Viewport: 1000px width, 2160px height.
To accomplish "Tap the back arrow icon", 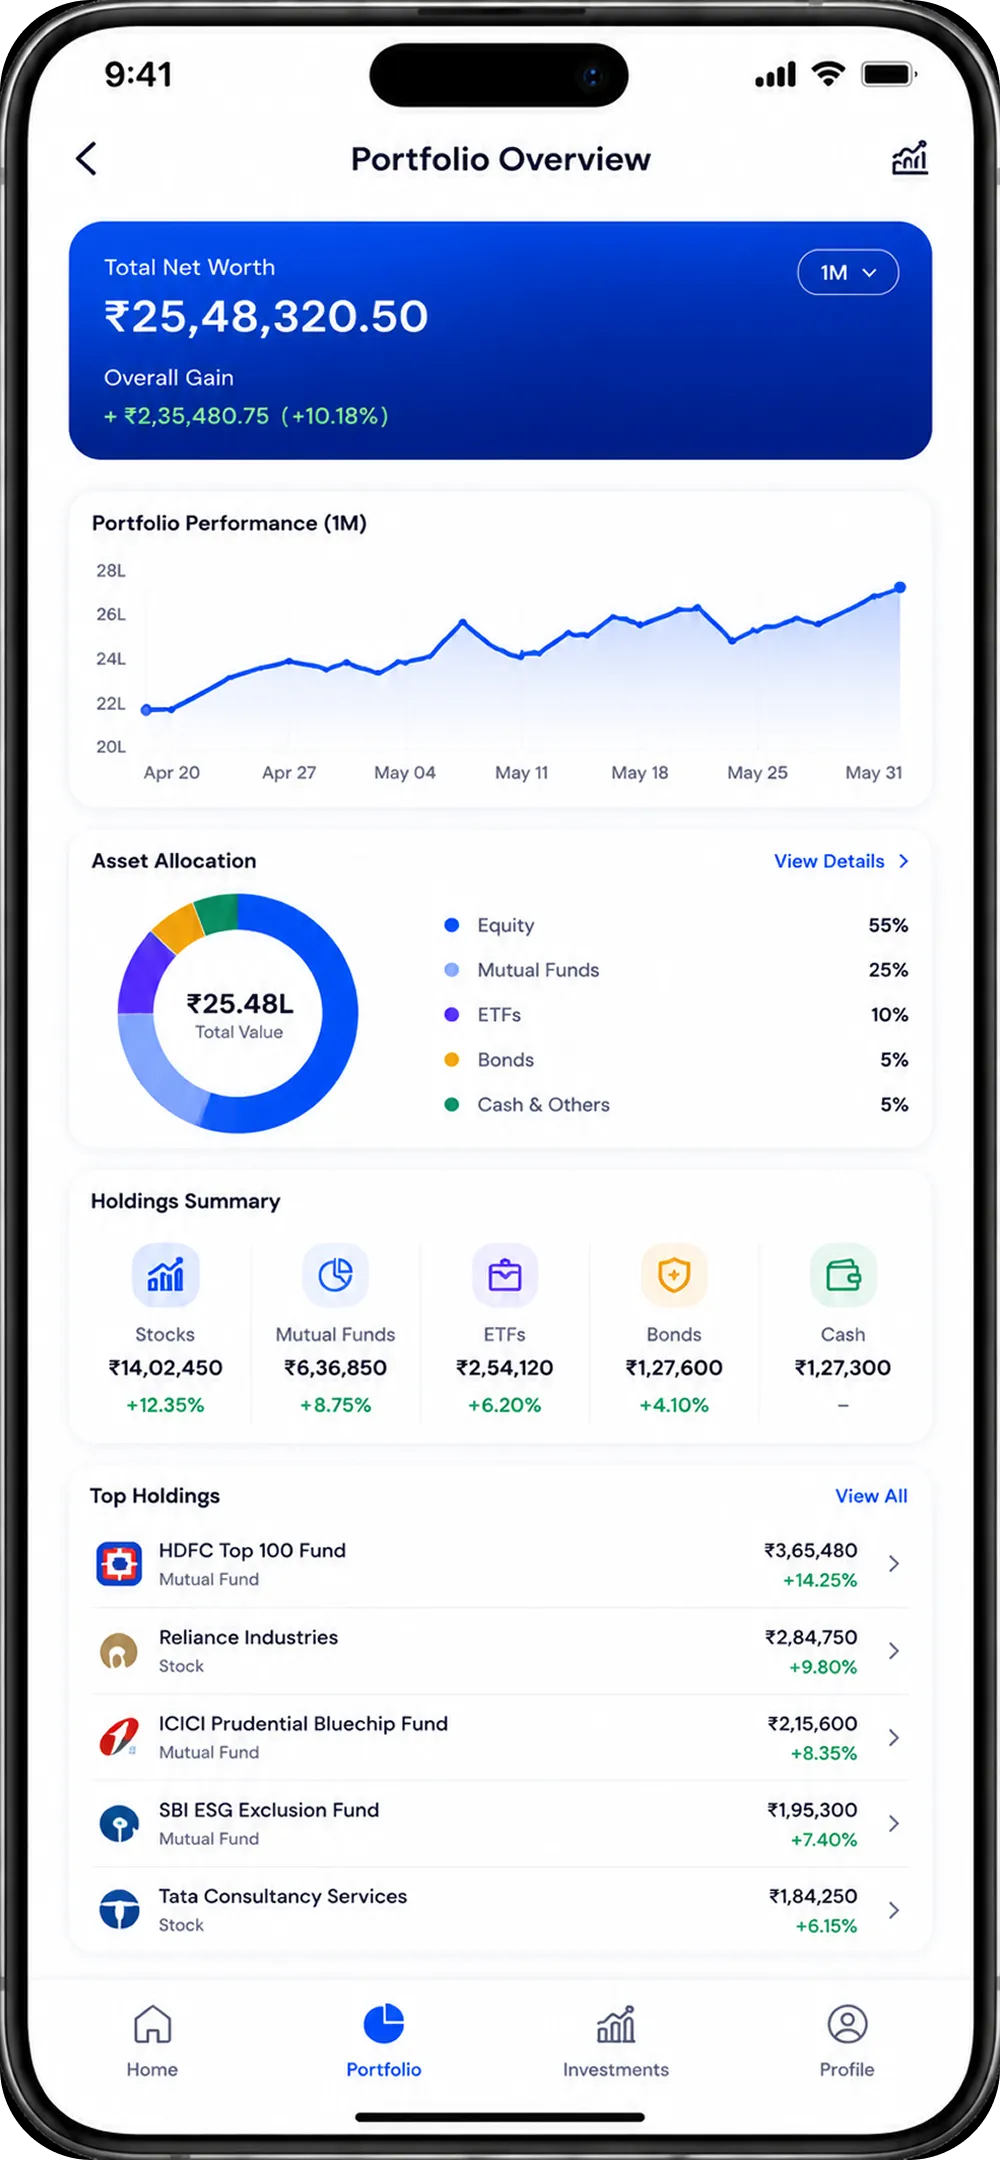I will [87, 159].
